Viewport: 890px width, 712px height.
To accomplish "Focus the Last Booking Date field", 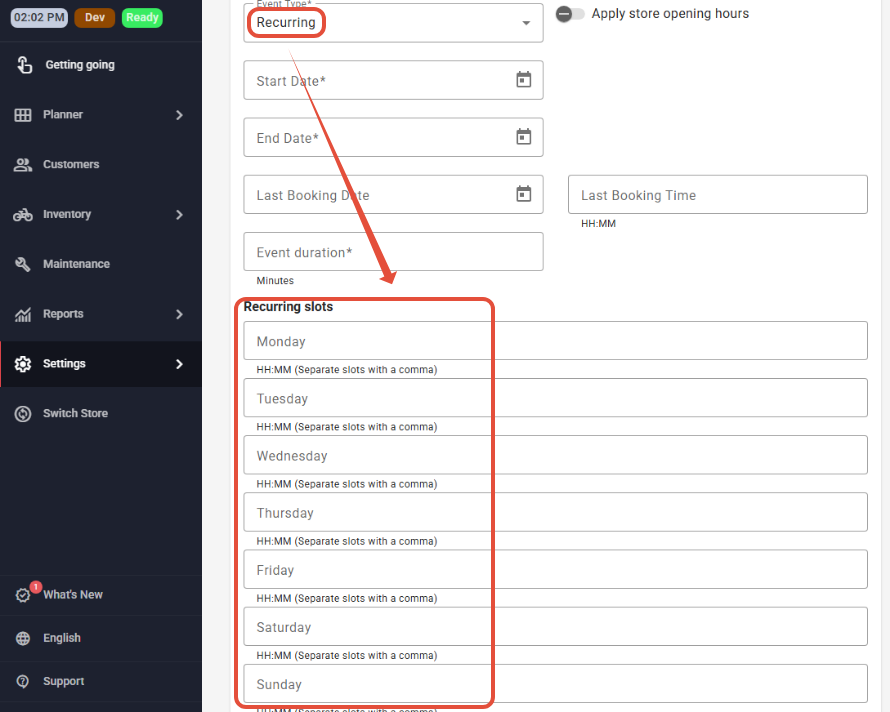I will (393, 195).
